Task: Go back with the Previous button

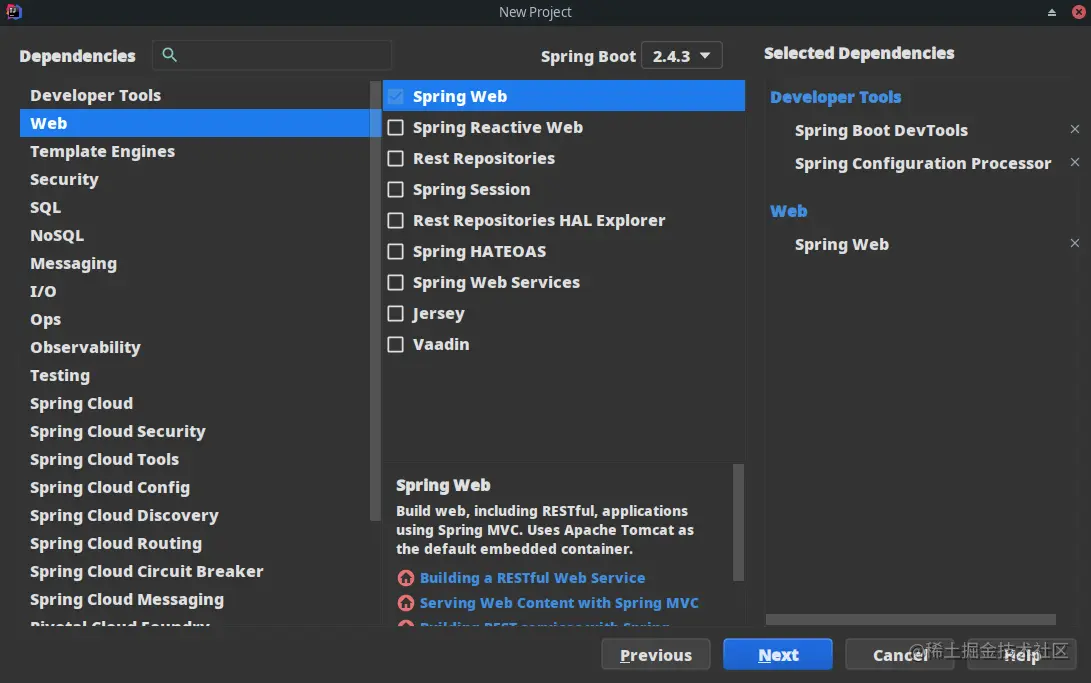Action: [x=655, y=654]
